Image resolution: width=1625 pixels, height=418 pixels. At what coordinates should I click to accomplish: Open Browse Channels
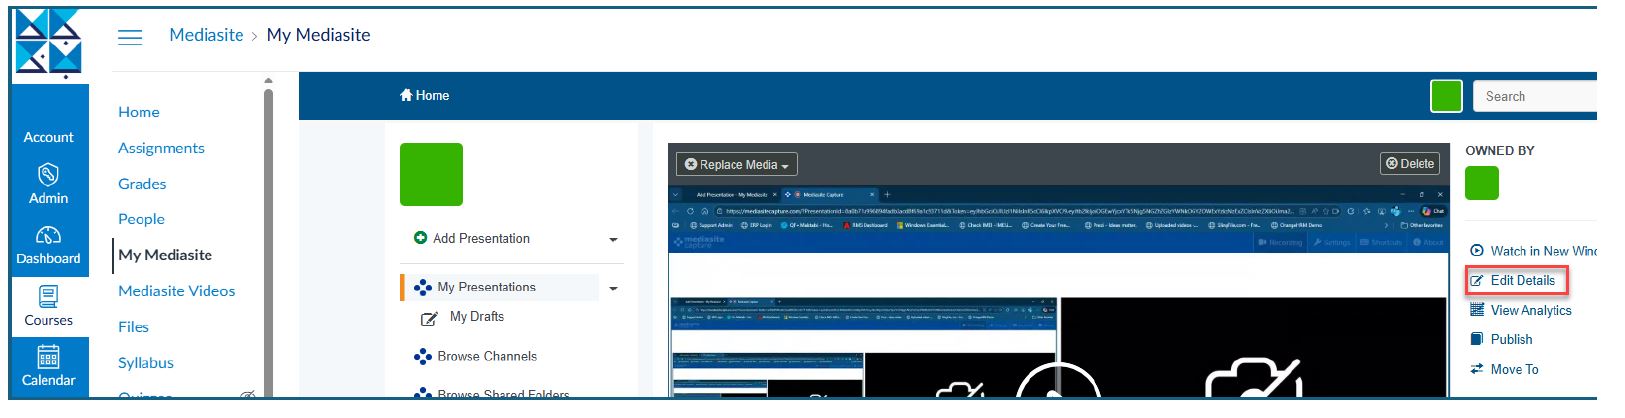(x=486, y=356)
